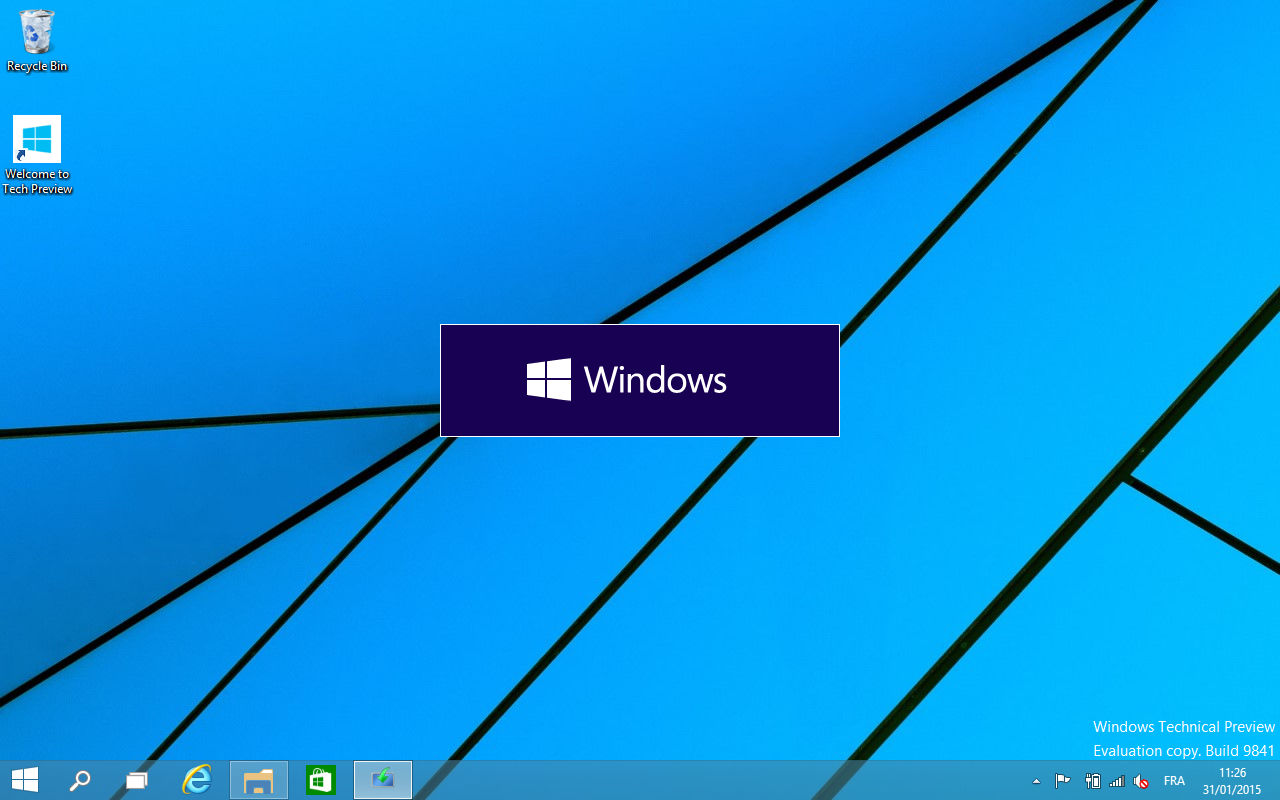Click the Windows splash banner

640,380
